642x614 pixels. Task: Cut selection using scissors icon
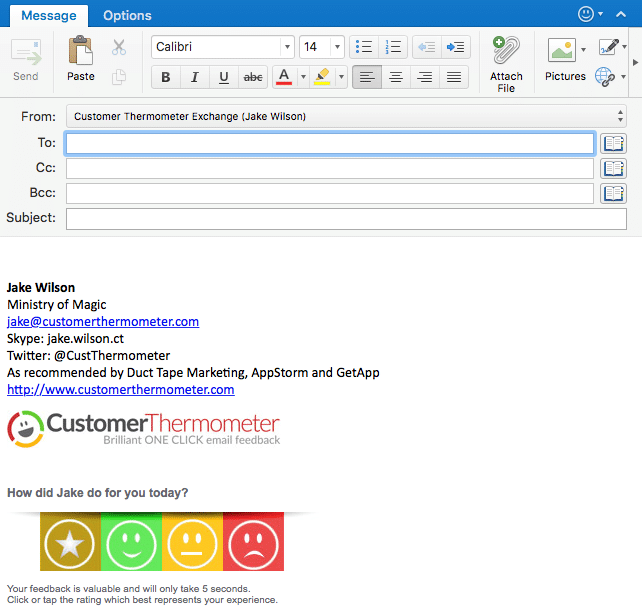[119, 47]
